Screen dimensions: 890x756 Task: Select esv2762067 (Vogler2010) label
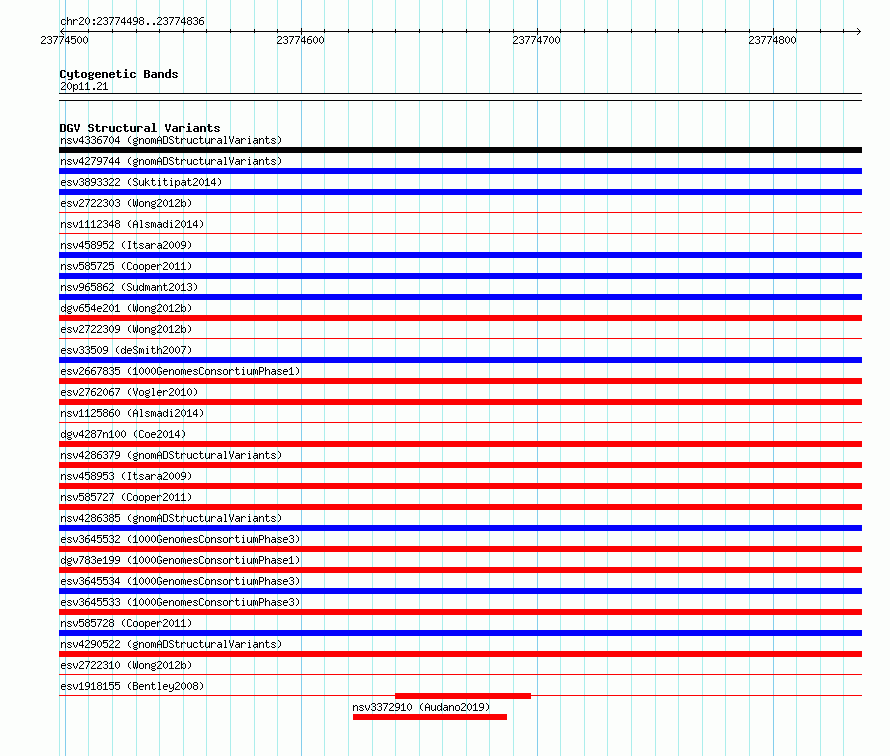coord(129,392)
